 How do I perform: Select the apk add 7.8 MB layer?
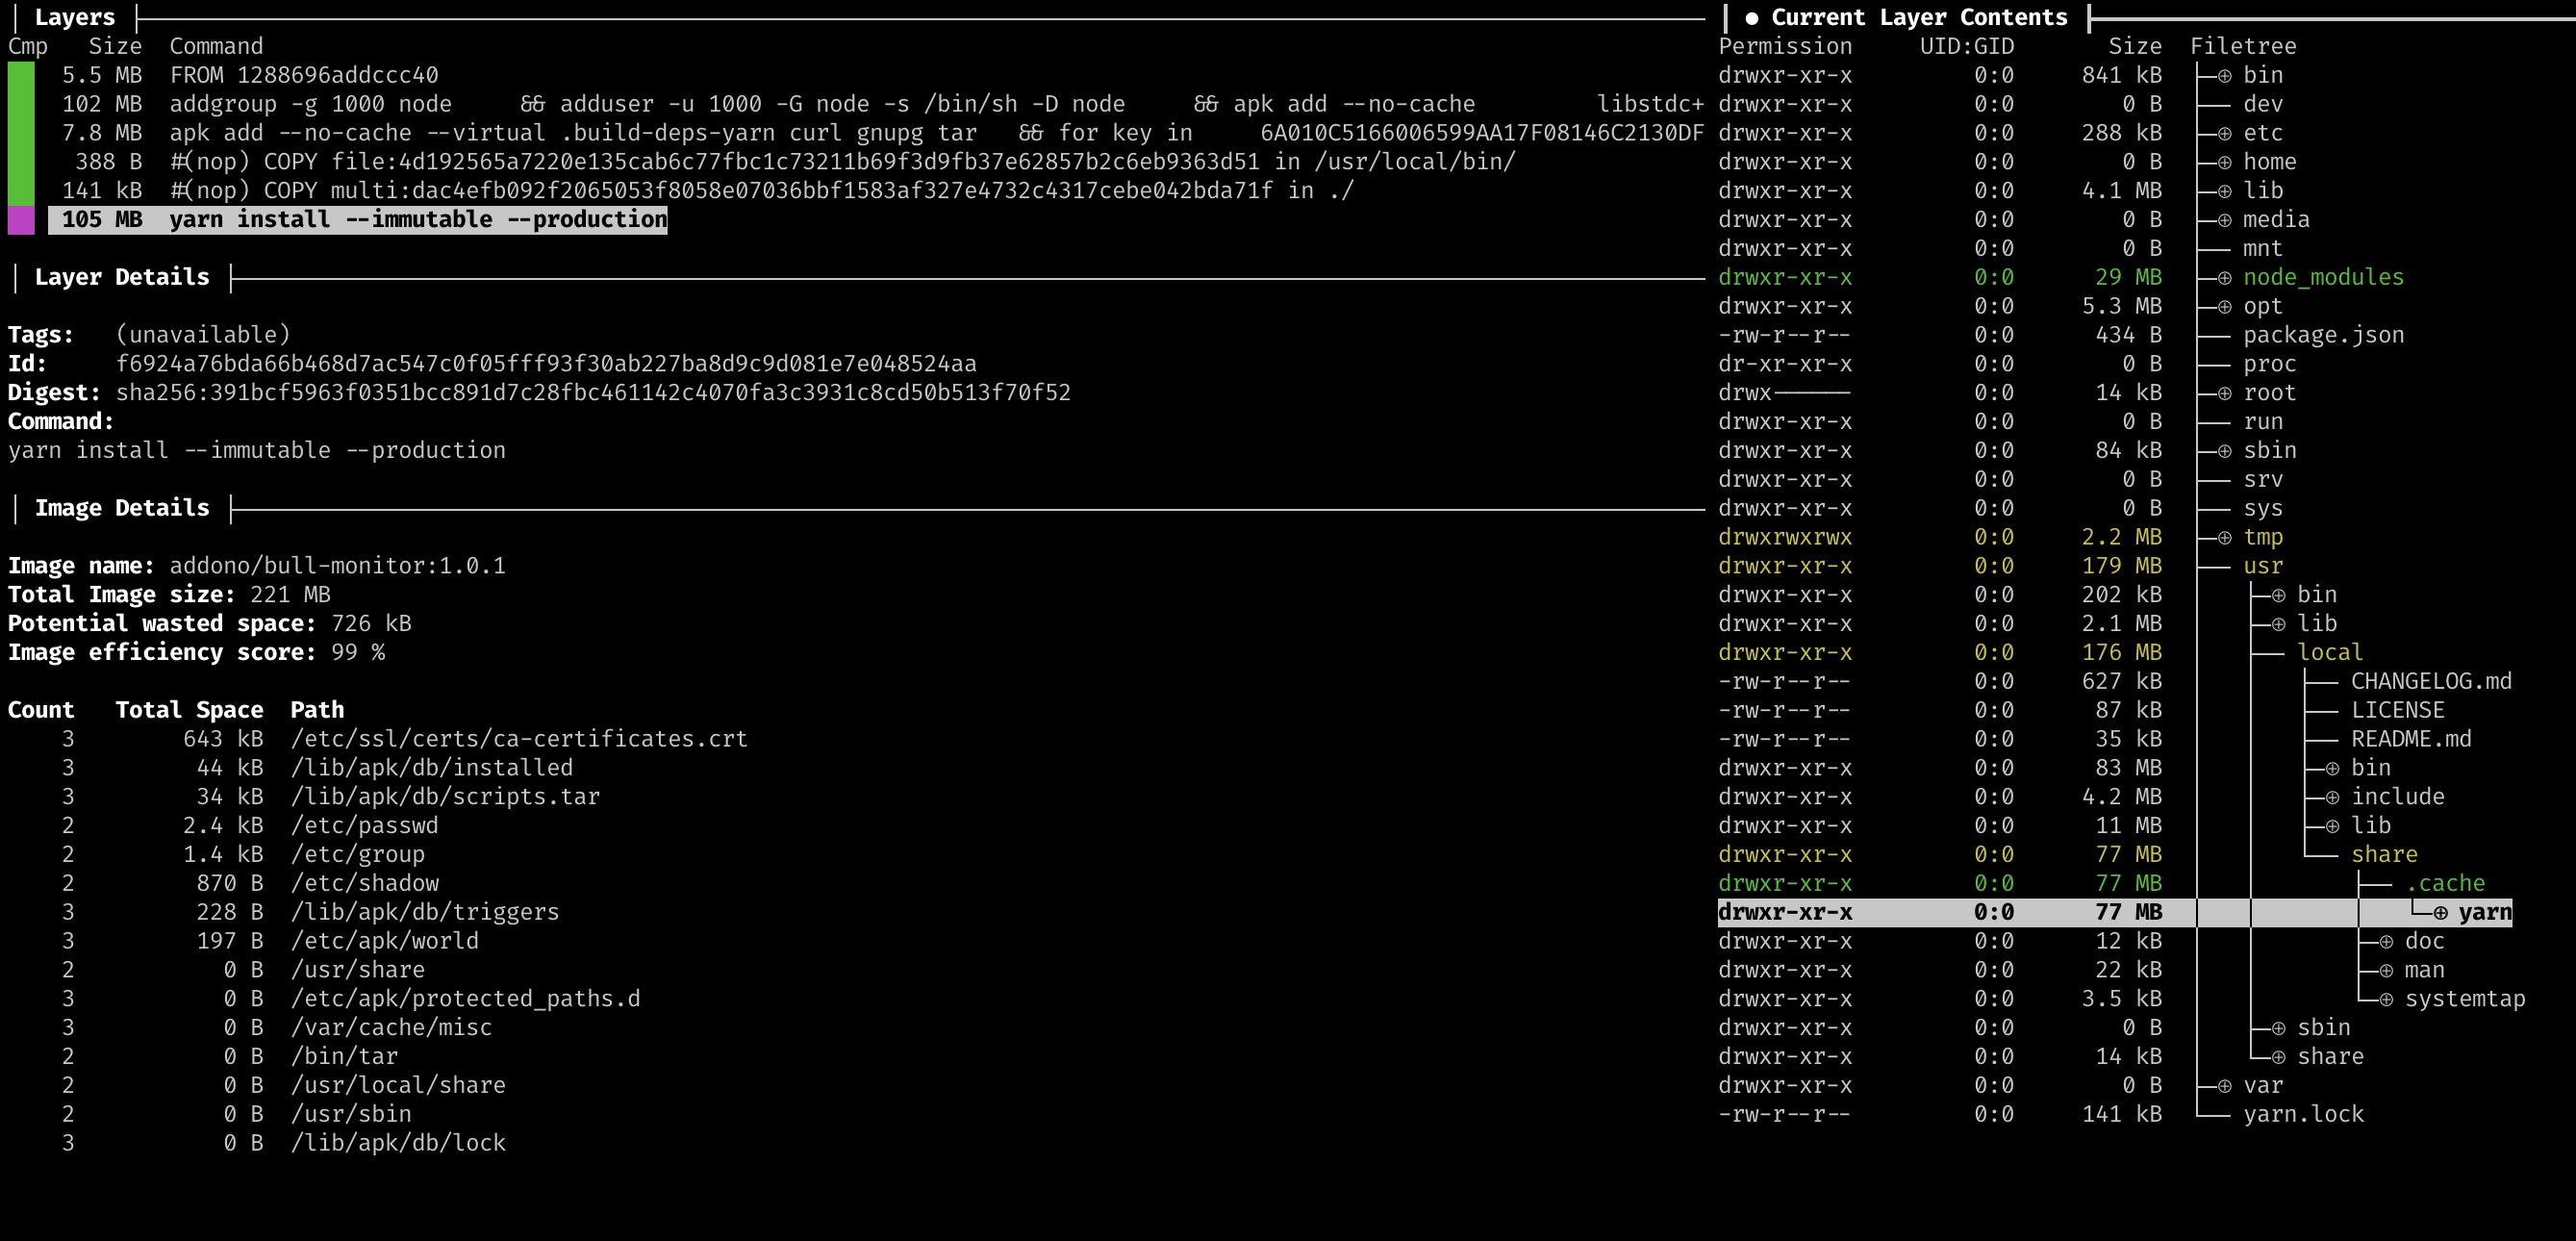pyautogui.click(x=885, y=133)
